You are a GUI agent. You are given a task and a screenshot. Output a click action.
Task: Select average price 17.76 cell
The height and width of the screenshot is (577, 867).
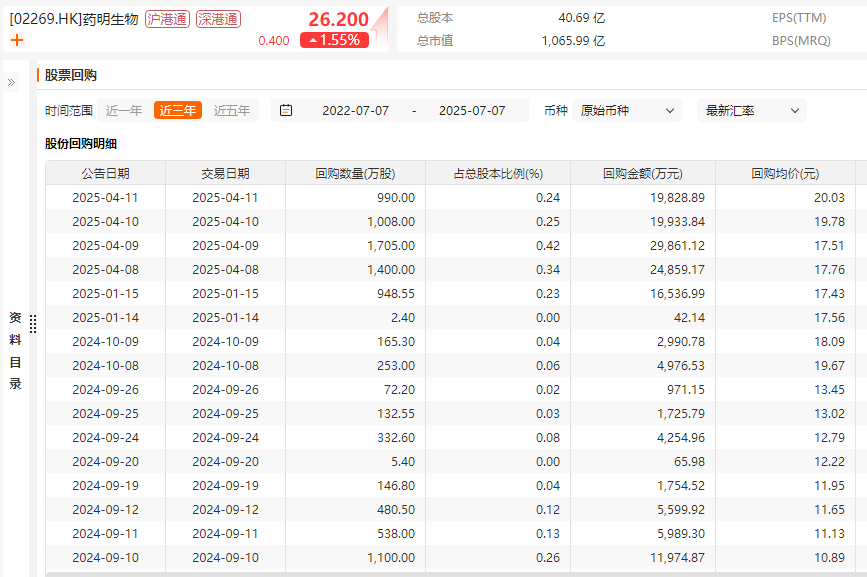point(785,270)
